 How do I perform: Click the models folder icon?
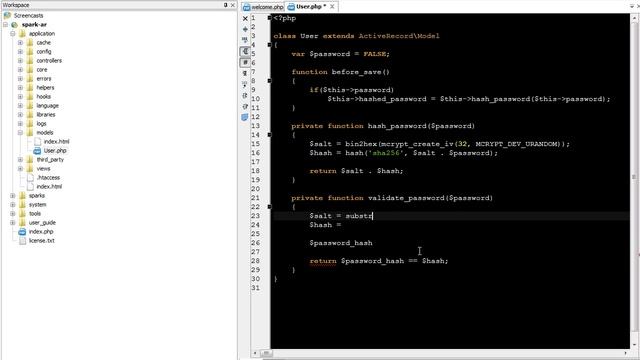click(30, 133)
